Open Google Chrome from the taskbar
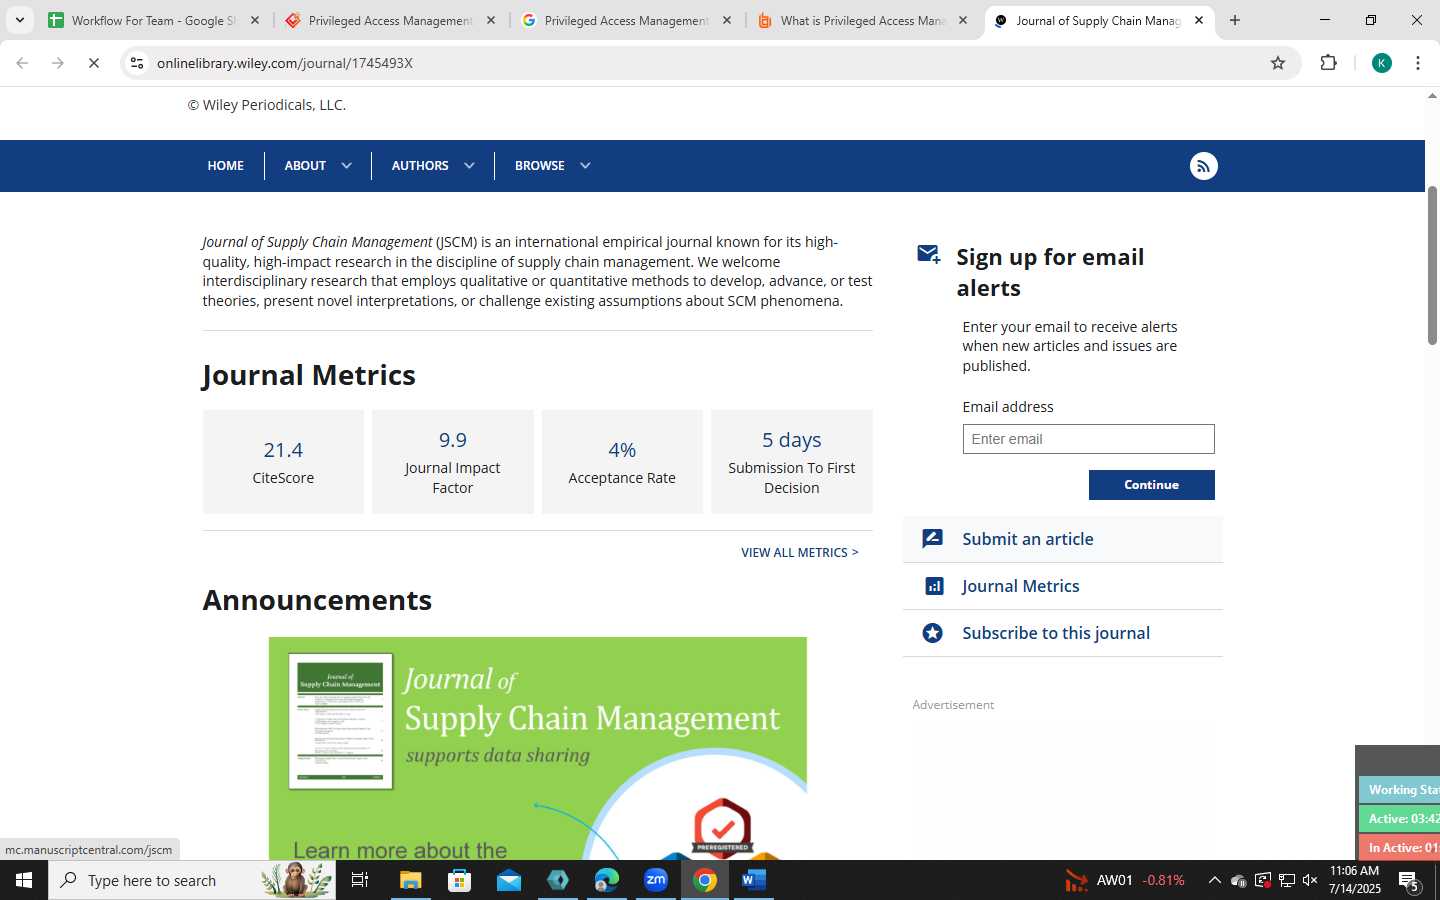1440x900 pixels. point(705,880)
